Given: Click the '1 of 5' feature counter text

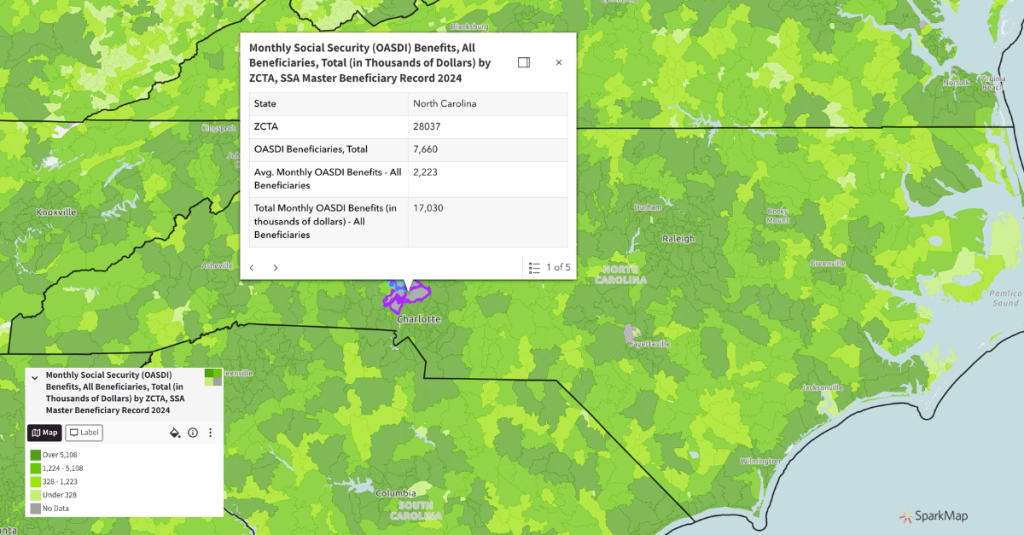Looking at the screenshot, I should [x=558, y=267].
